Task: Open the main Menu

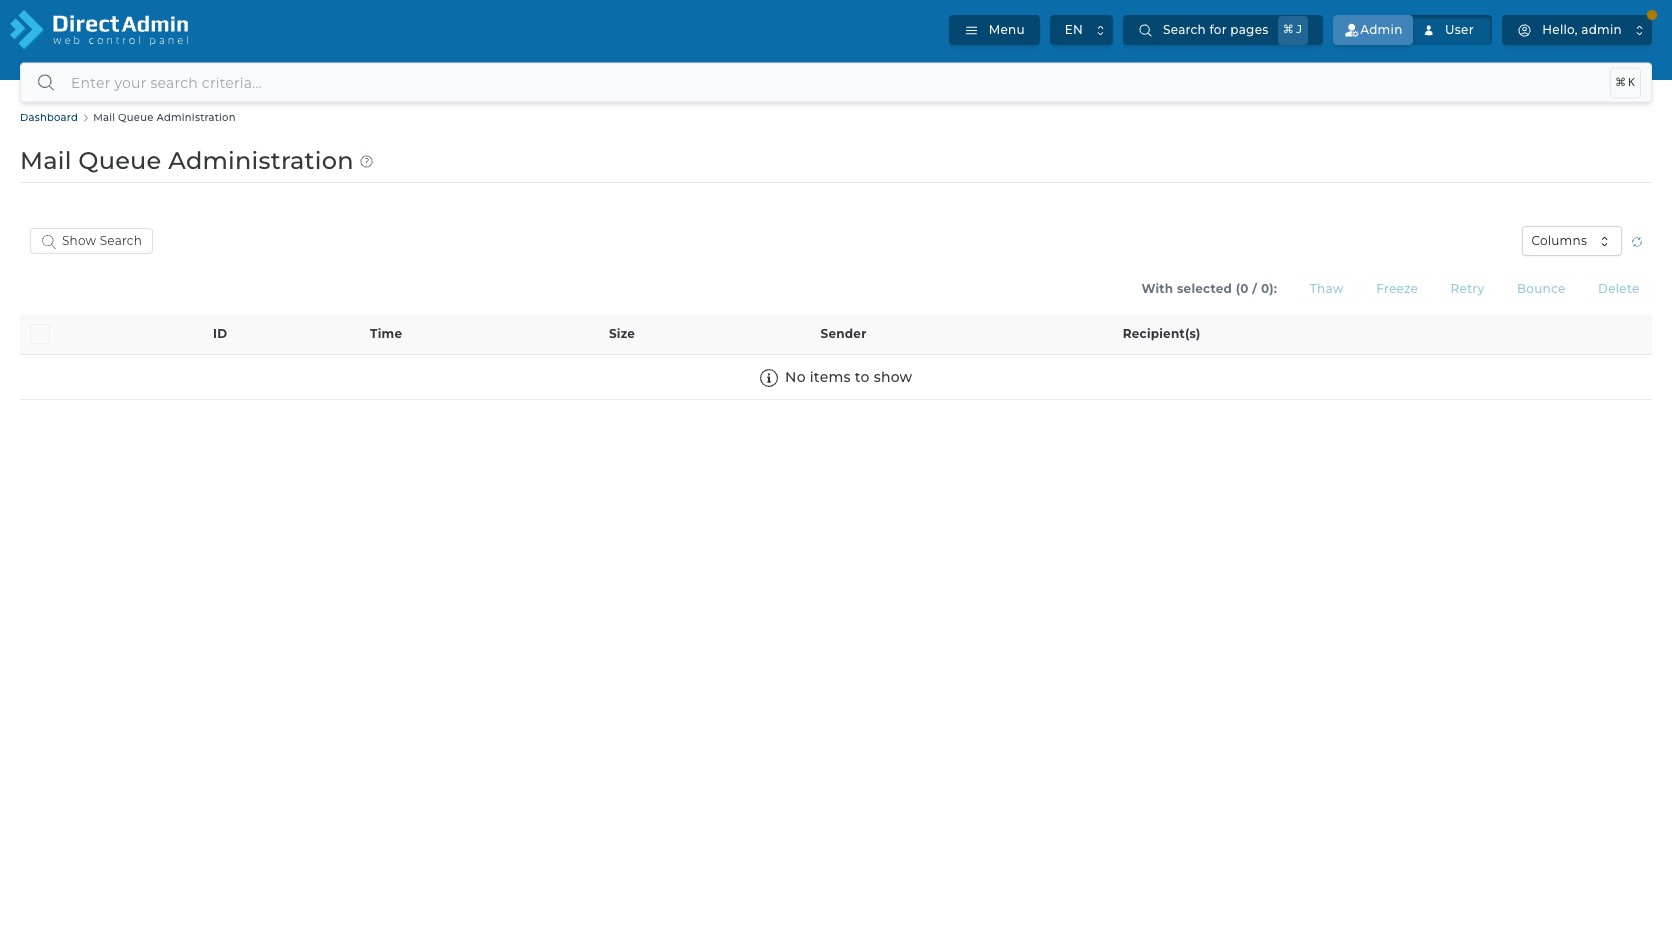Action: [994, 30]
